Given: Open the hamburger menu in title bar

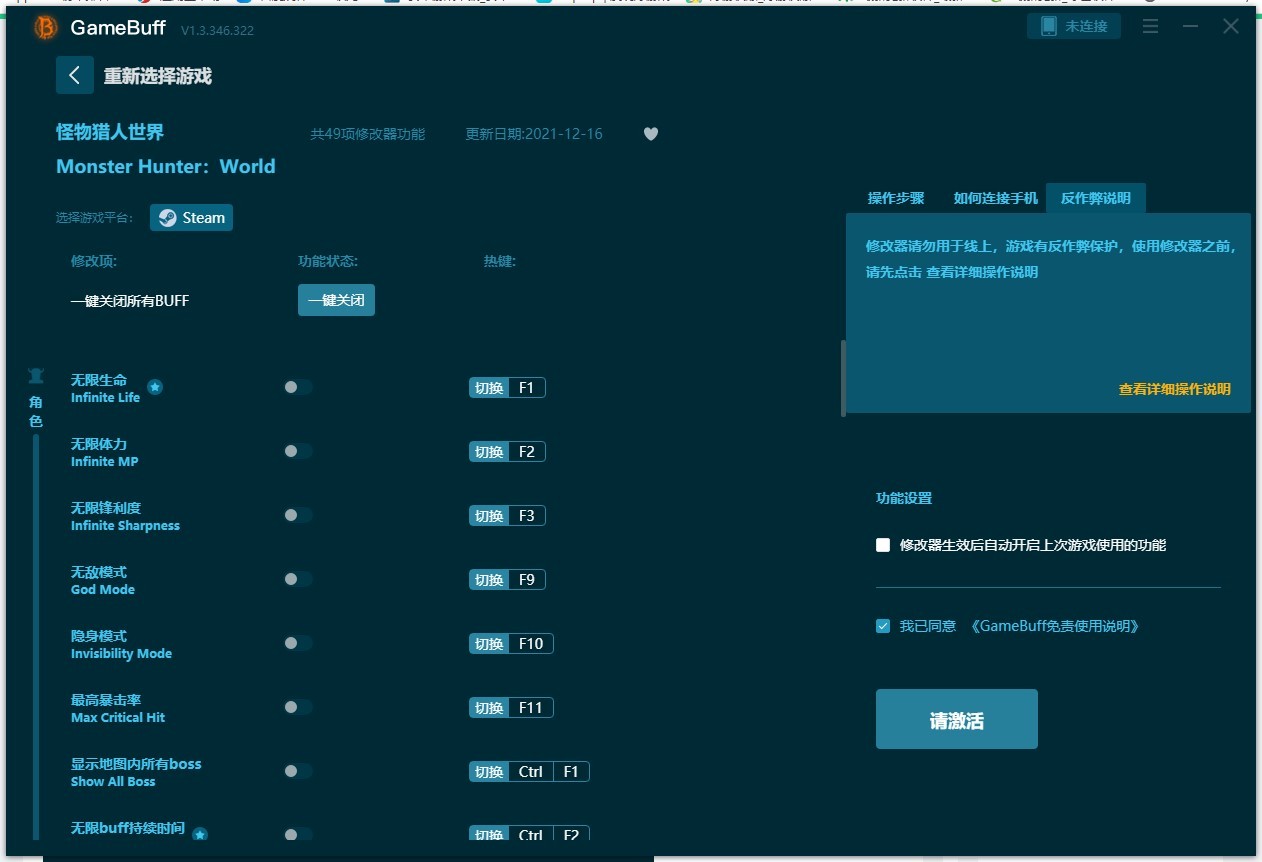Looking at the screenshot, I should pos(1150,27).
